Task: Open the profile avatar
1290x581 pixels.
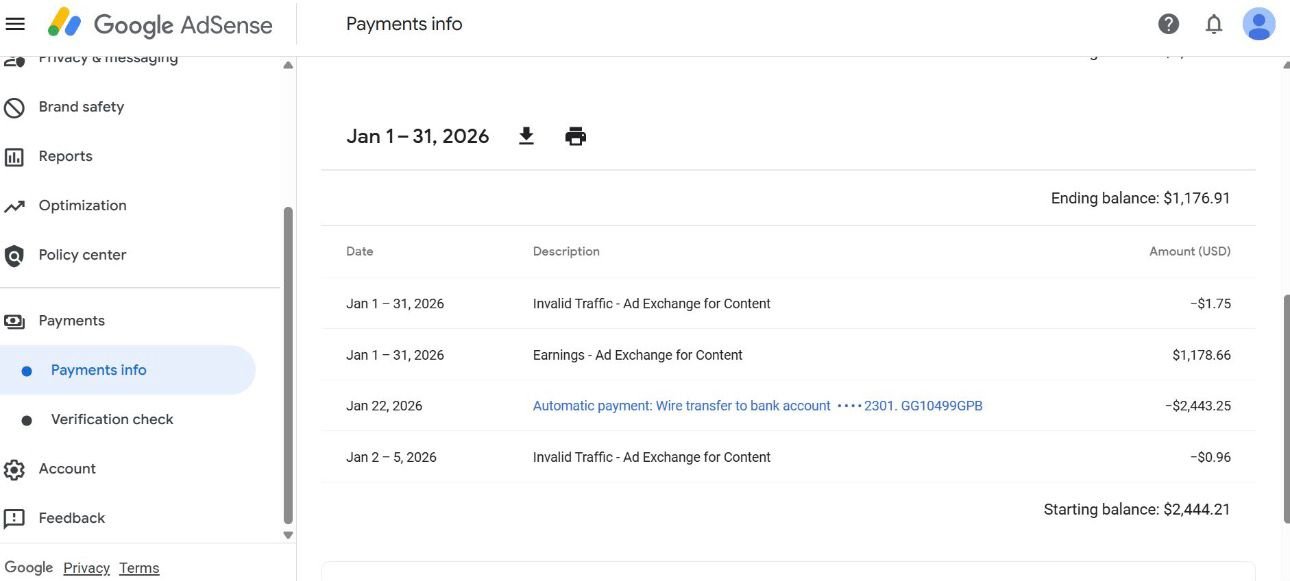Action: tap(1258, 23)
